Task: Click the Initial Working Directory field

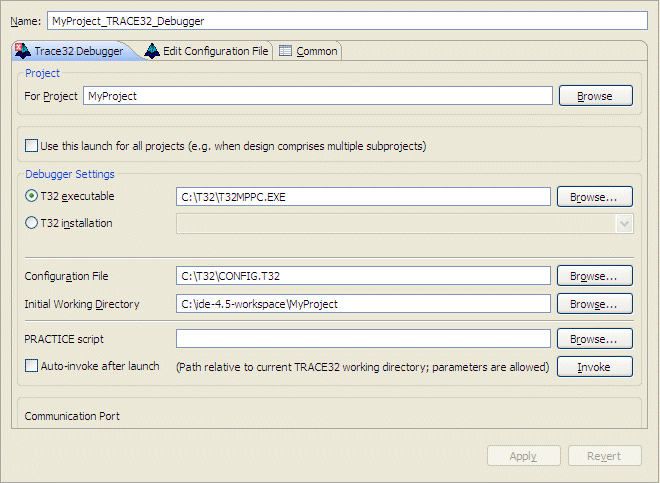Action: point(363,303)
